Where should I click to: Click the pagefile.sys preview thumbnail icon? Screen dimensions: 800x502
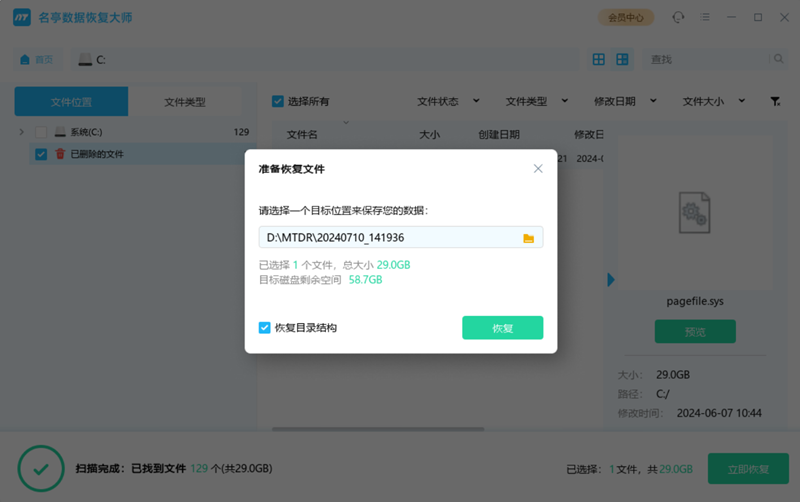[694, 213]
